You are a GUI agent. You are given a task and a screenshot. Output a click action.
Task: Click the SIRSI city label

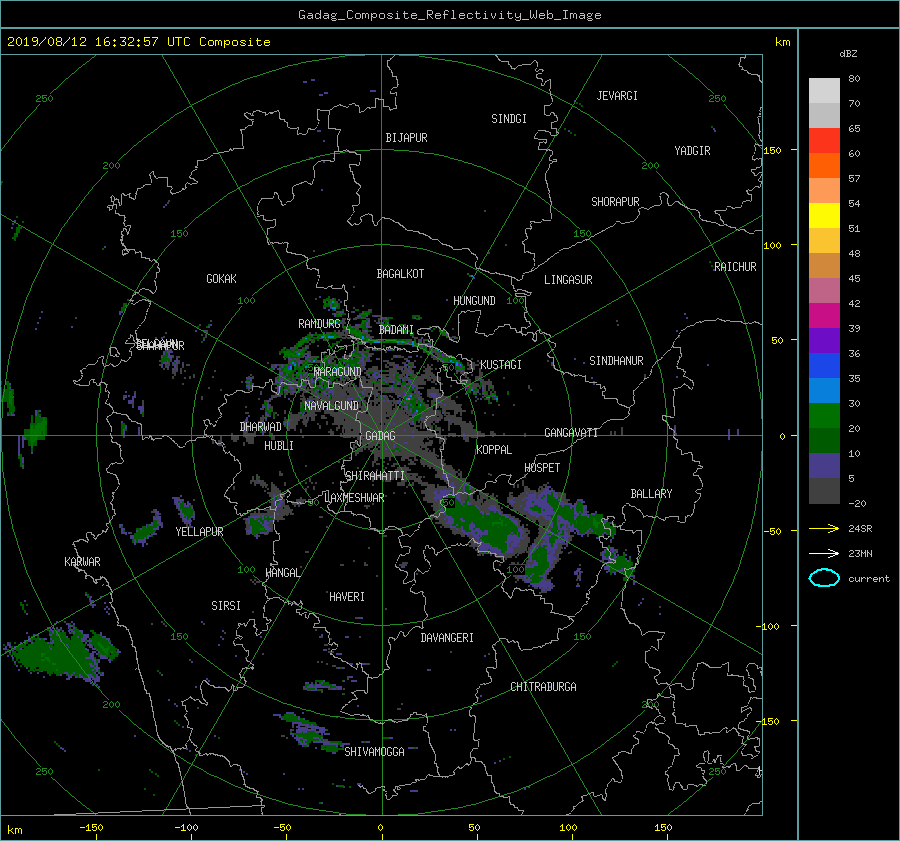coord(226,606)
